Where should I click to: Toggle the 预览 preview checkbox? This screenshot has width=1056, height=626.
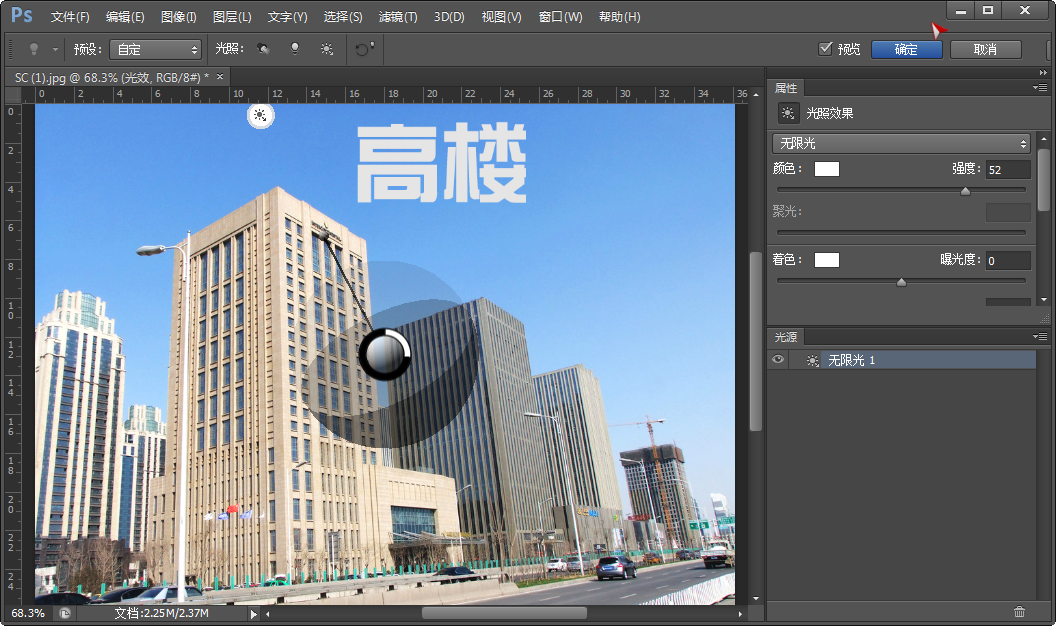click(825, 48)
